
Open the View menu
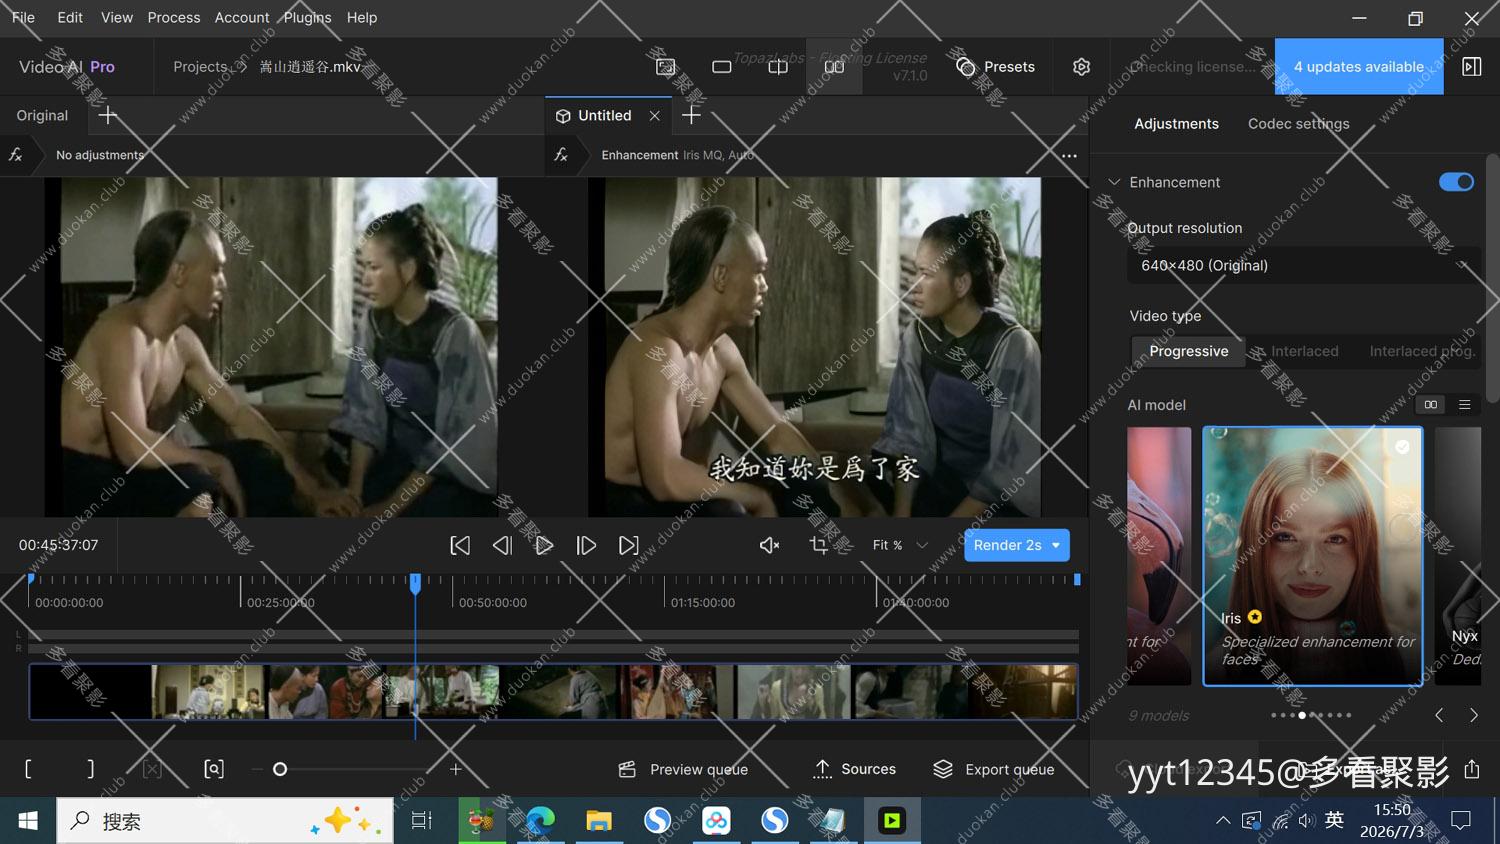pos(117,17)
